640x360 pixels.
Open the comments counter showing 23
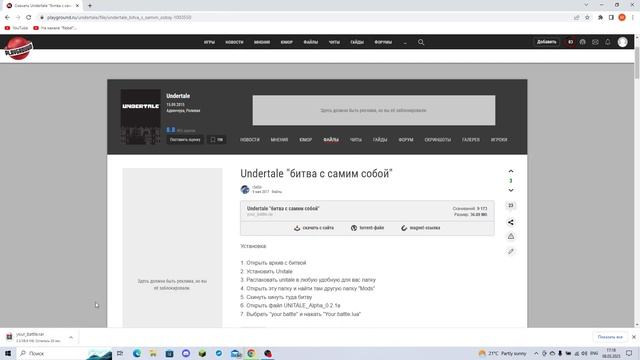pyautogui.click(x=511, y=205)
